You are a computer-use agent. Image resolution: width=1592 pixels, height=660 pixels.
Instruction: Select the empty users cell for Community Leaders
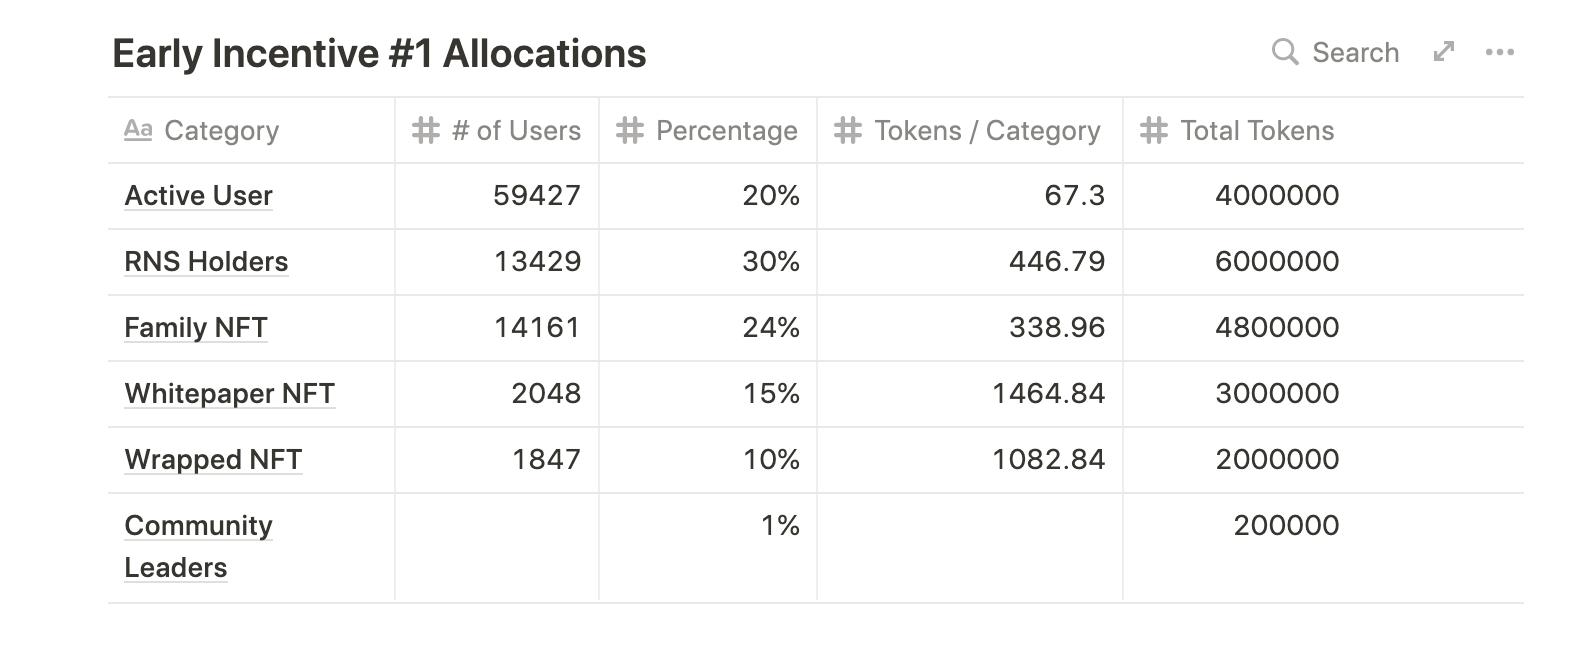pos(497,547)
